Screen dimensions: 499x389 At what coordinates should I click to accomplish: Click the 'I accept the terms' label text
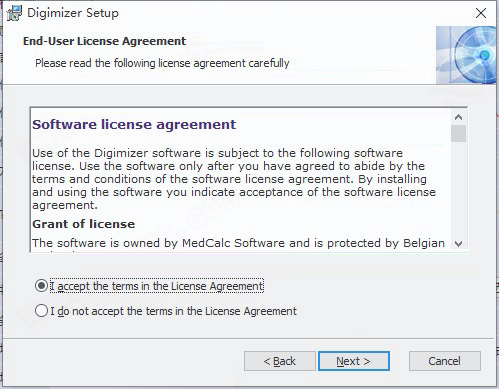[x=157, y=286]
